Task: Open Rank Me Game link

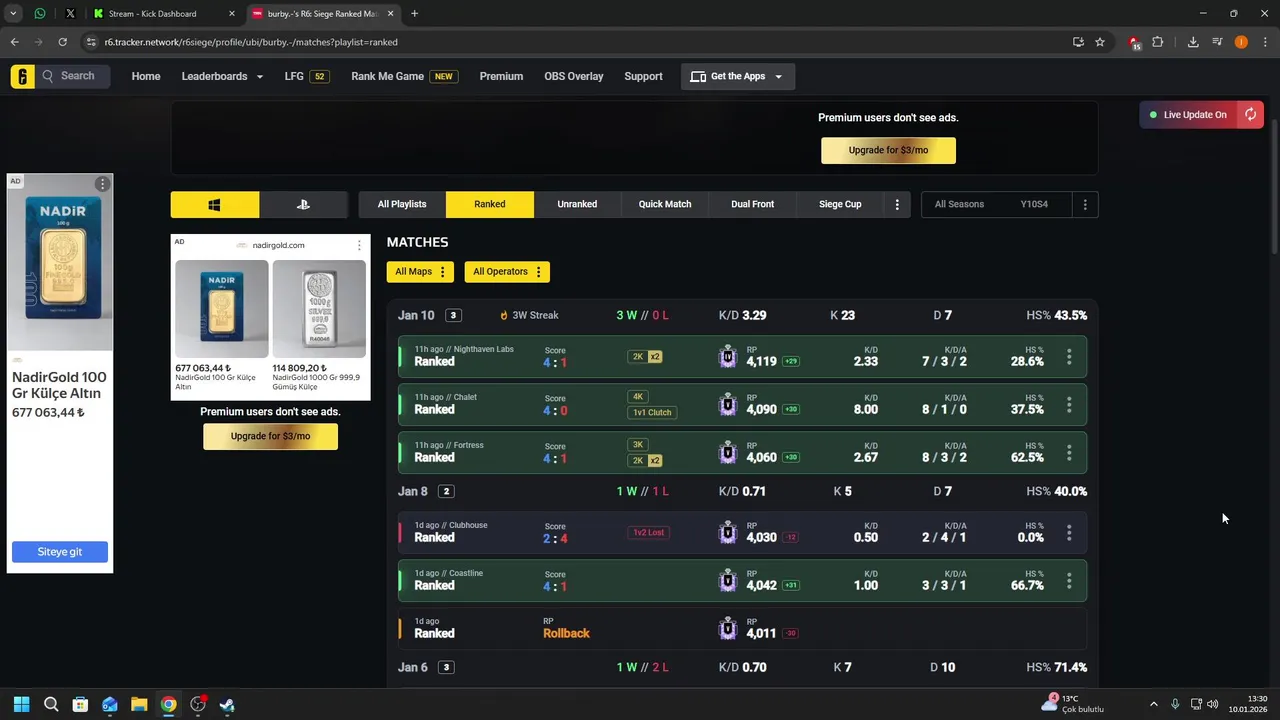Action: pos(404,76)
